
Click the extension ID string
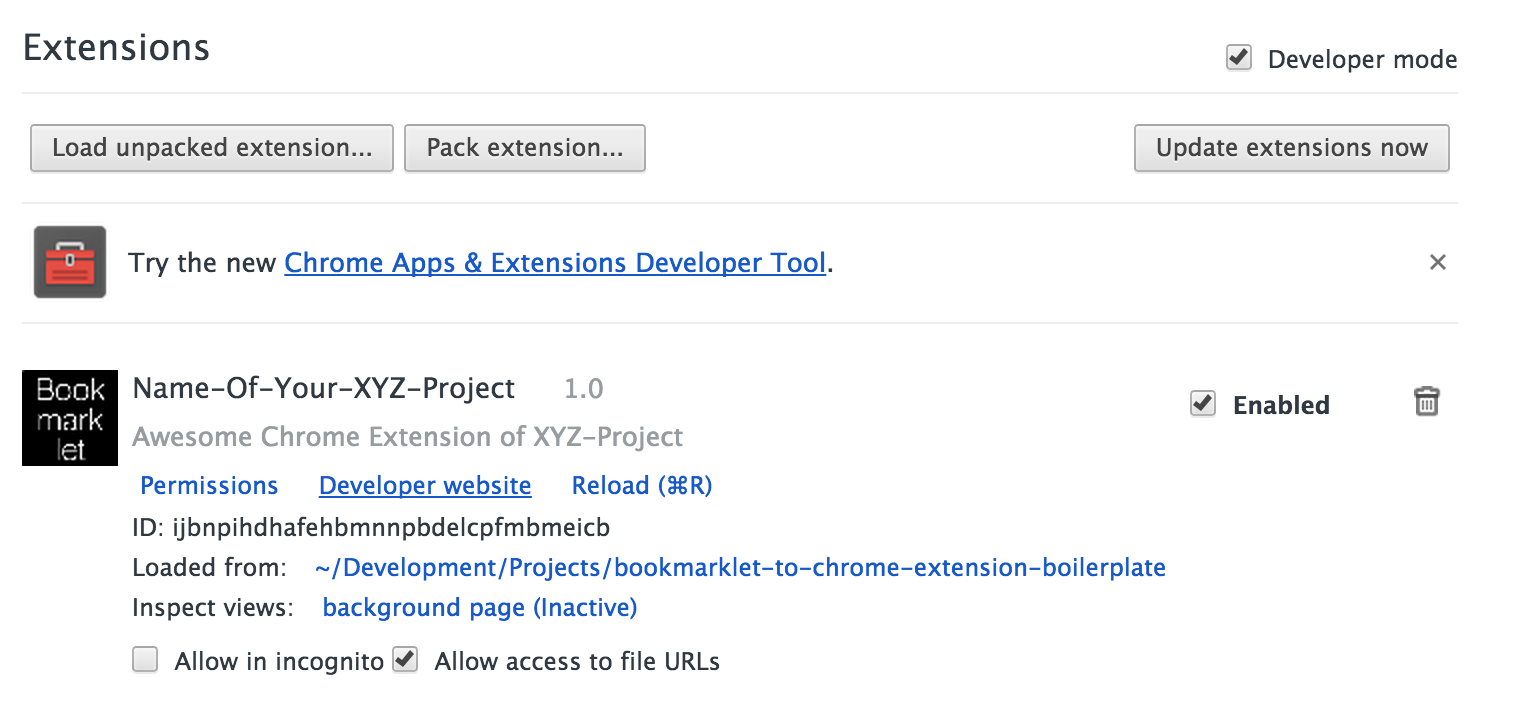(391, 527)
